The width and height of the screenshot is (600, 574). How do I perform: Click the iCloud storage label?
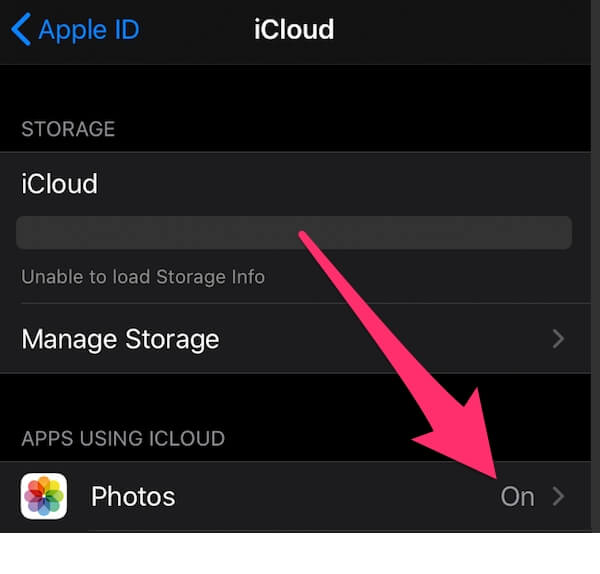coord(59,184)
